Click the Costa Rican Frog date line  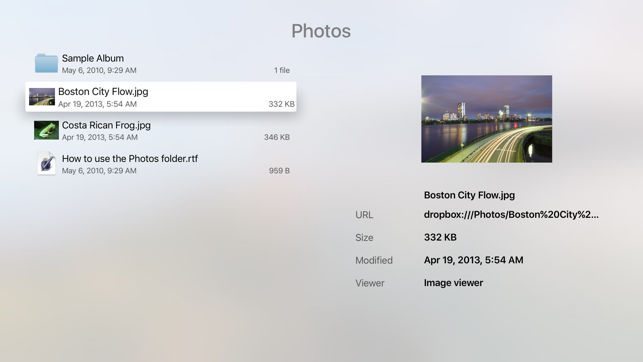pos(100,137)
